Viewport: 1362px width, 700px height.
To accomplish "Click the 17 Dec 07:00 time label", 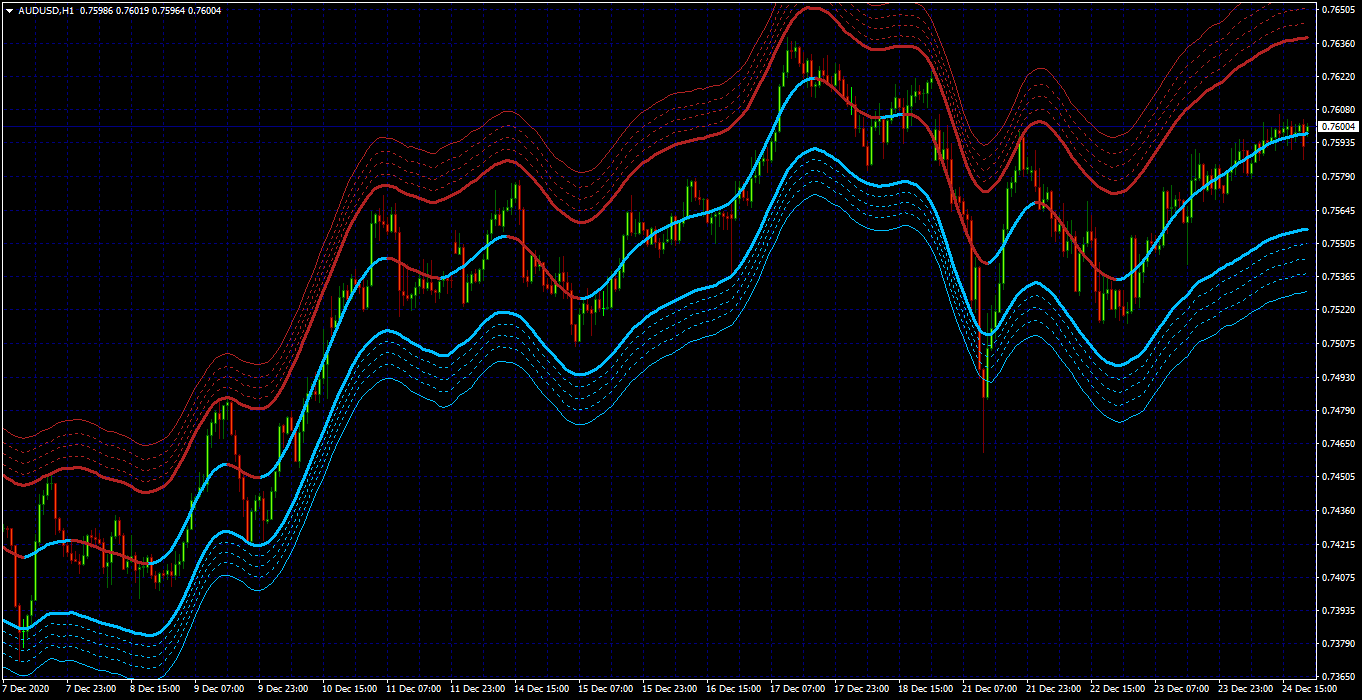I will (x=798, y=689).
